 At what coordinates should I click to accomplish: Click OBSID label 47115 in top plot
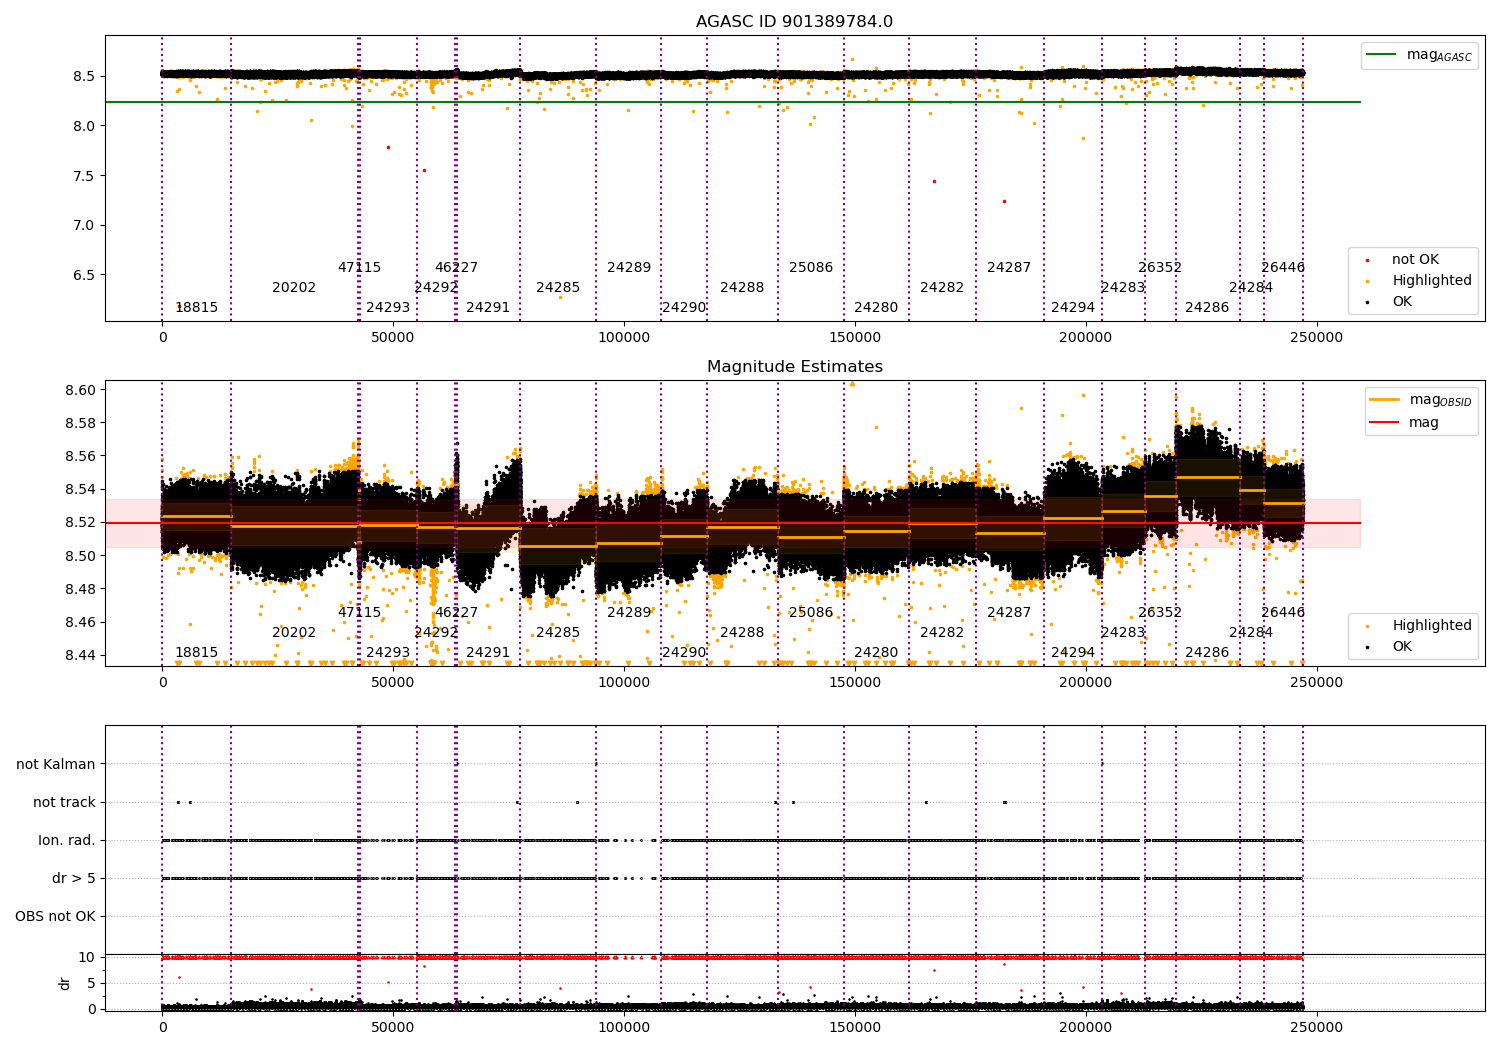[x=359, y=268]
